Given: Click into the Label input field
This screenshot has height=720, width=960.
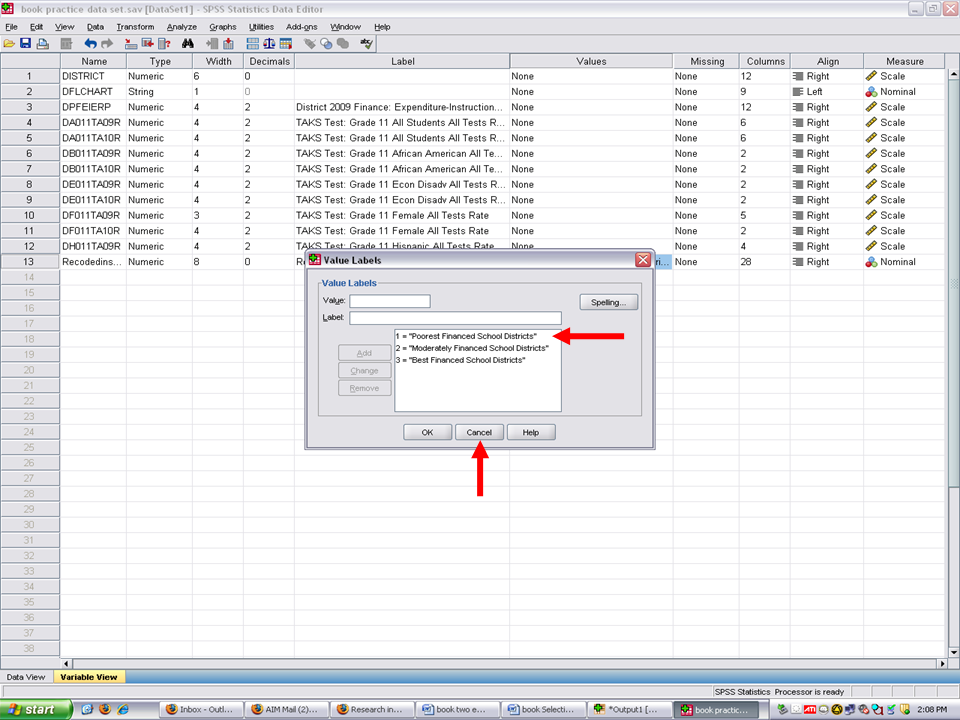Looking at the screenshot, I should 454,318.
